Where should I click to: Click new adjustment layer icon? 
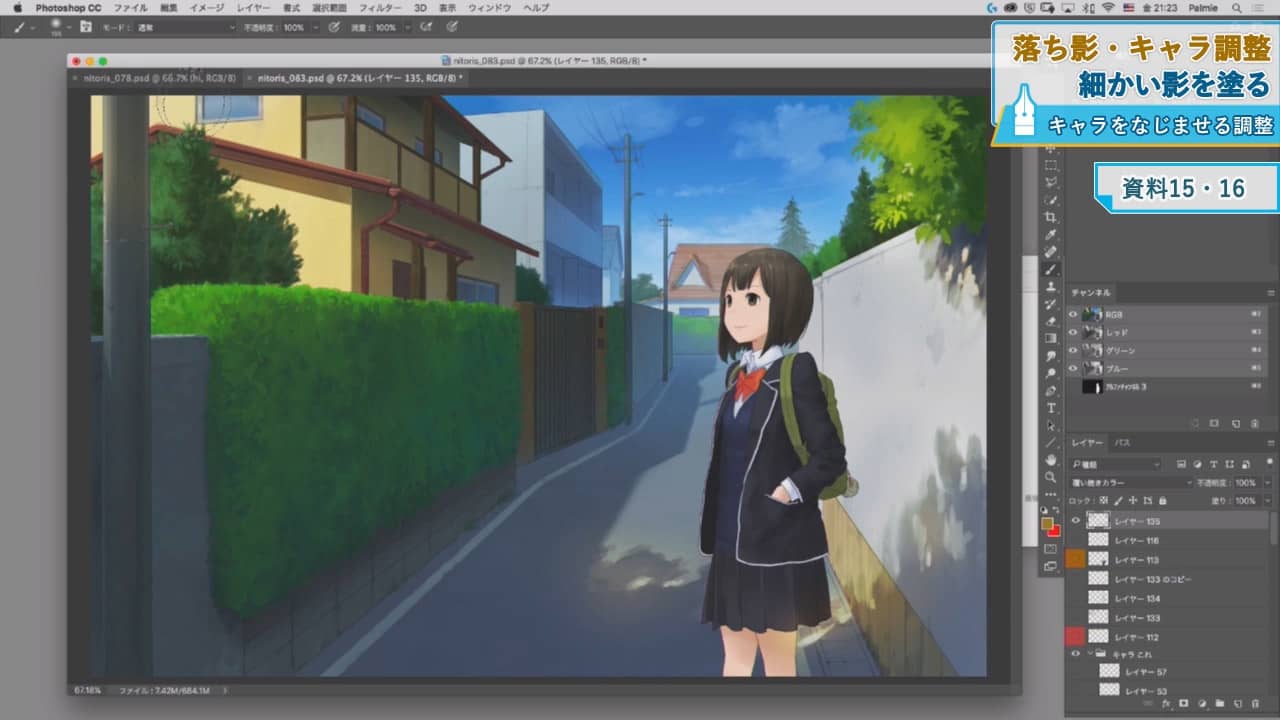1202,704
